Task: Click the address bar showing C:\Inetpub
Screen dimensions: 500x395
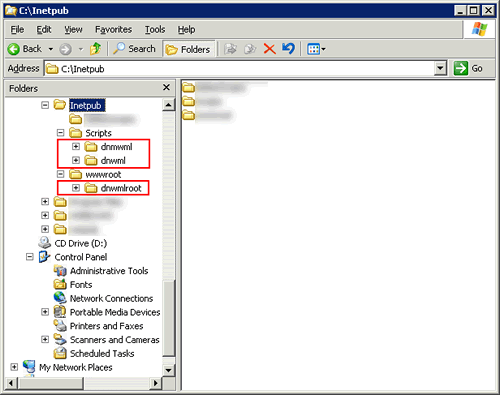Action: (x=240, y=69)
